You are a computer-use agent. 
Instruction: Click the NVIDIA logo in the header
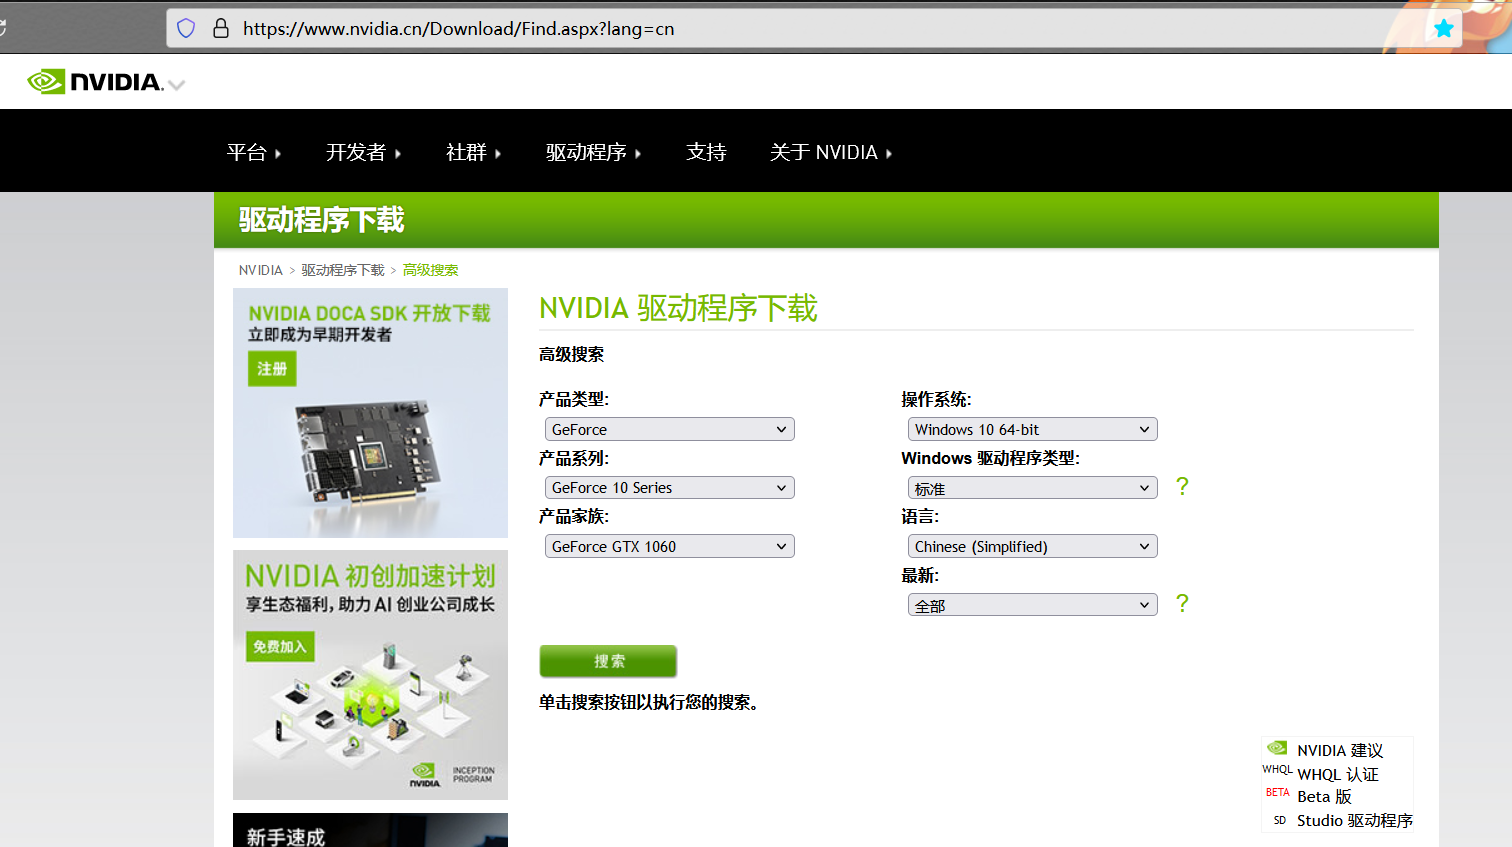point(95,81)
